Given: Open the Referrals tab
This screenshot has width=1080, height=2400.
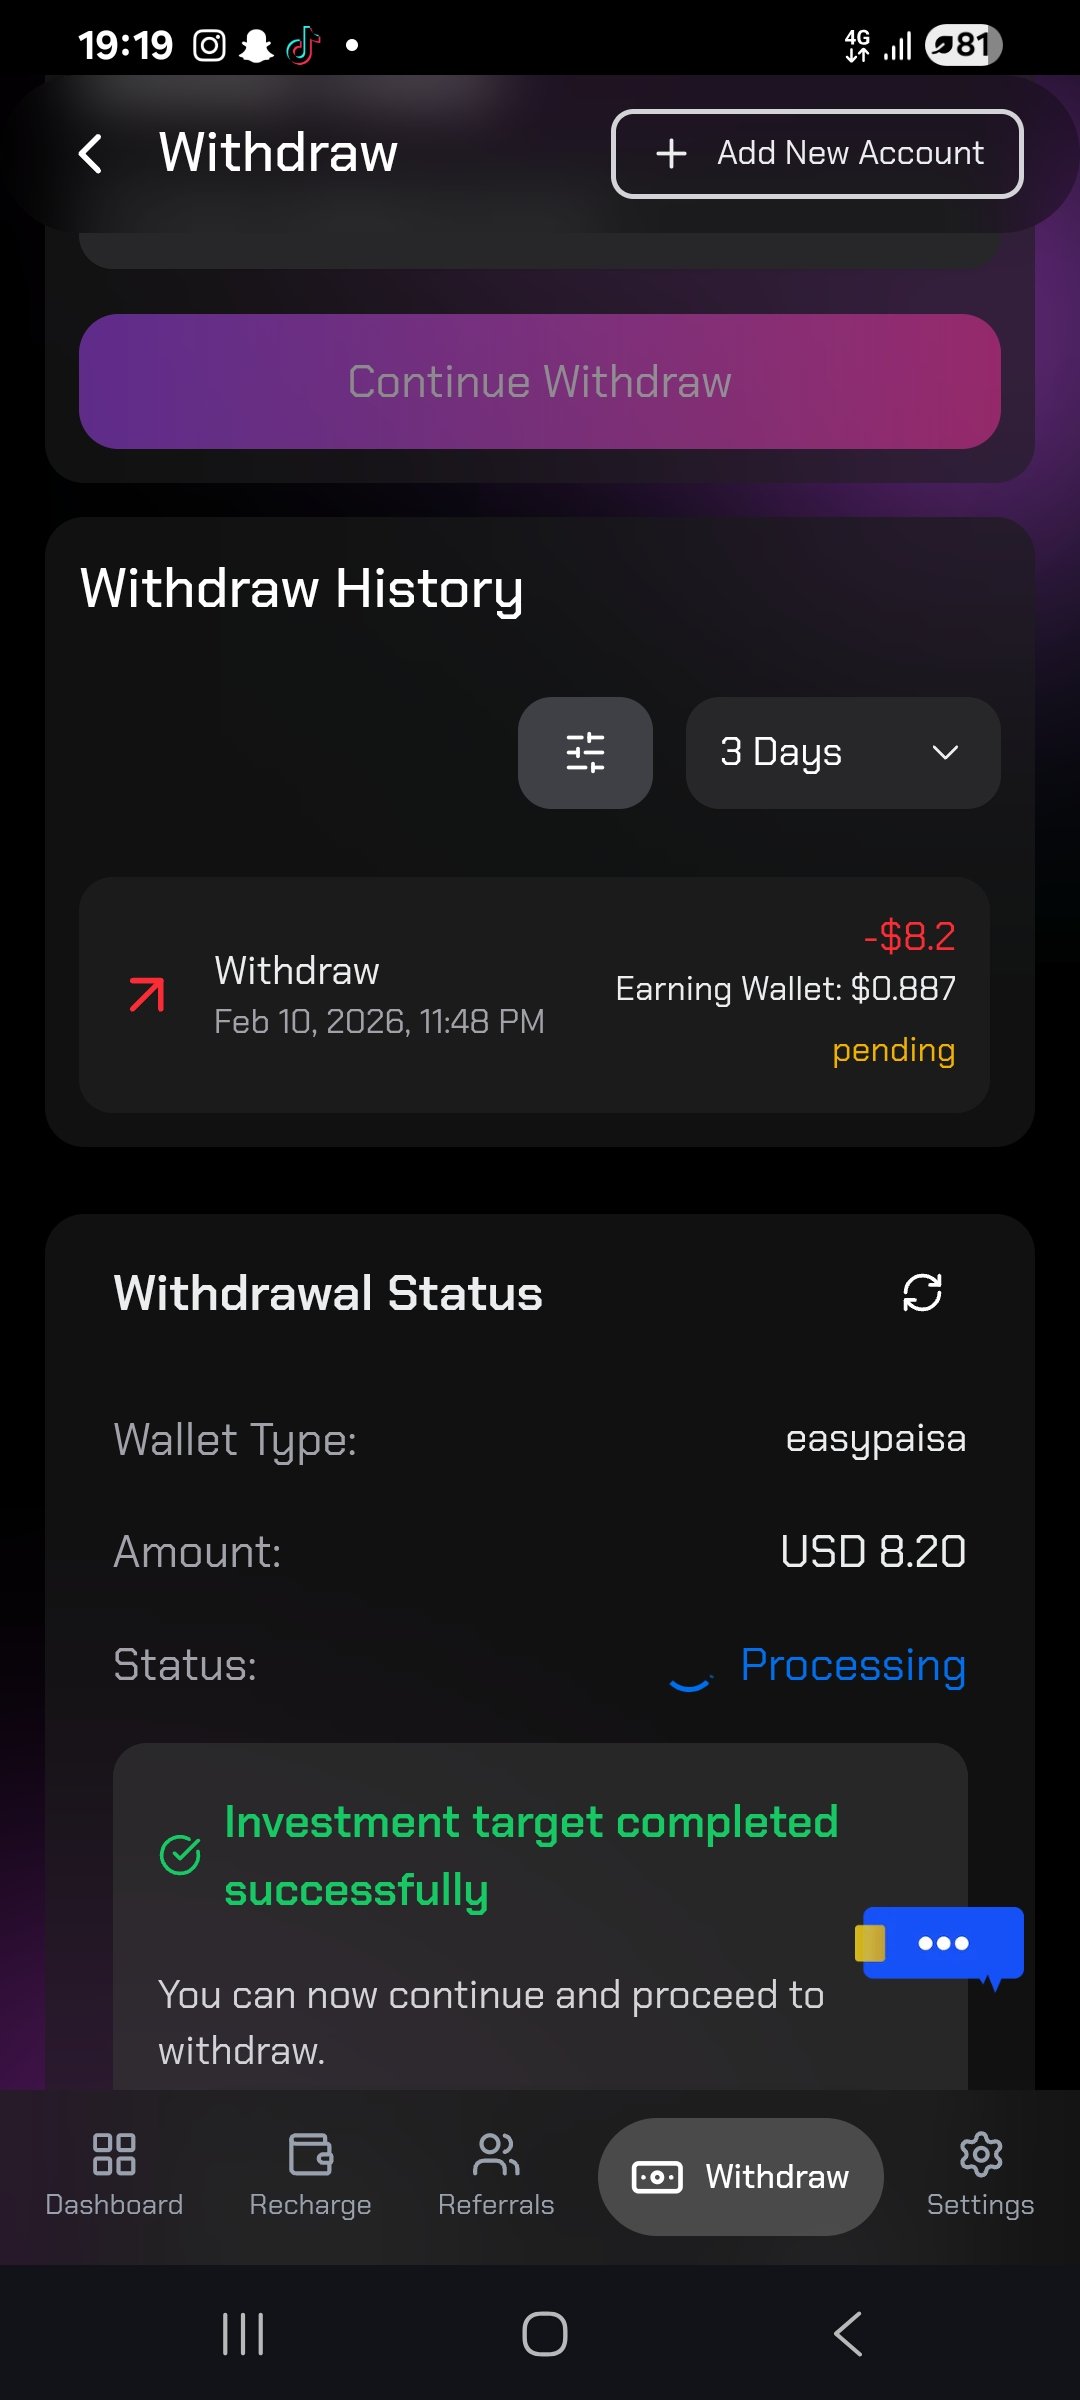Looking at the screenshot, I should (496, 2176).
